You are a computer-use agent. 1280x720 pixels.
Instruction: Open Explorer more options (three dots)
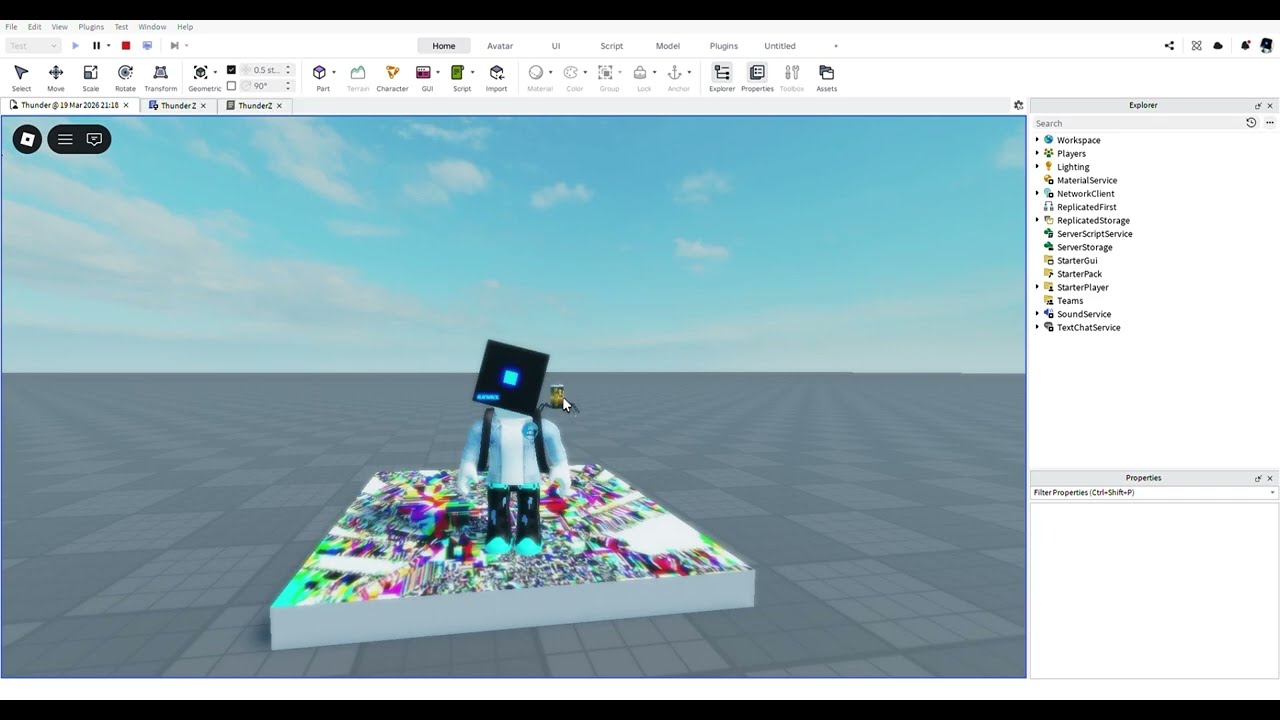(x=1270, y=123)
